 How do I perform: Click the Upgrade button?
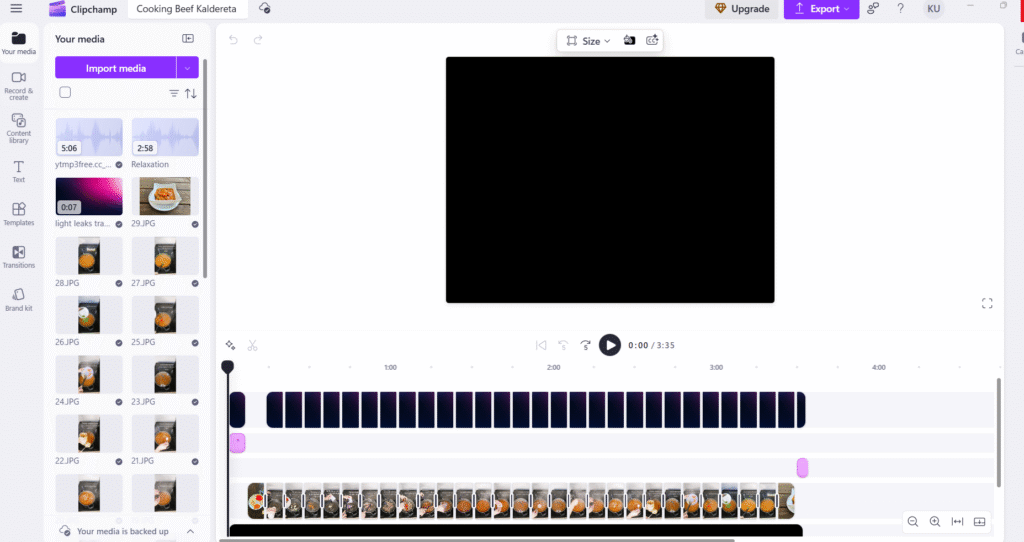[741, 9]
